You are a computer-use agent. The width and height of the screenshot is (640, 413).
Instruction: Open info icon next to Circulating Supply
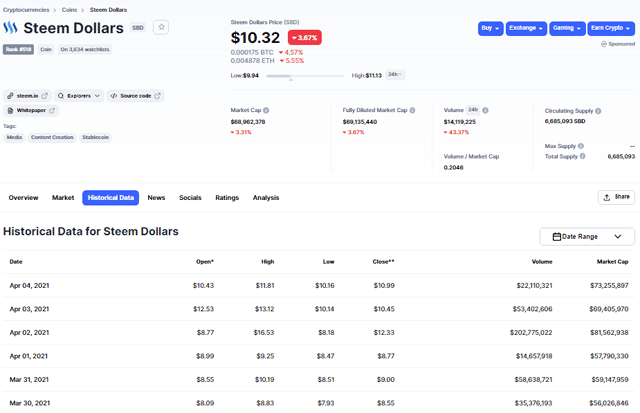(x=598, y=111)
